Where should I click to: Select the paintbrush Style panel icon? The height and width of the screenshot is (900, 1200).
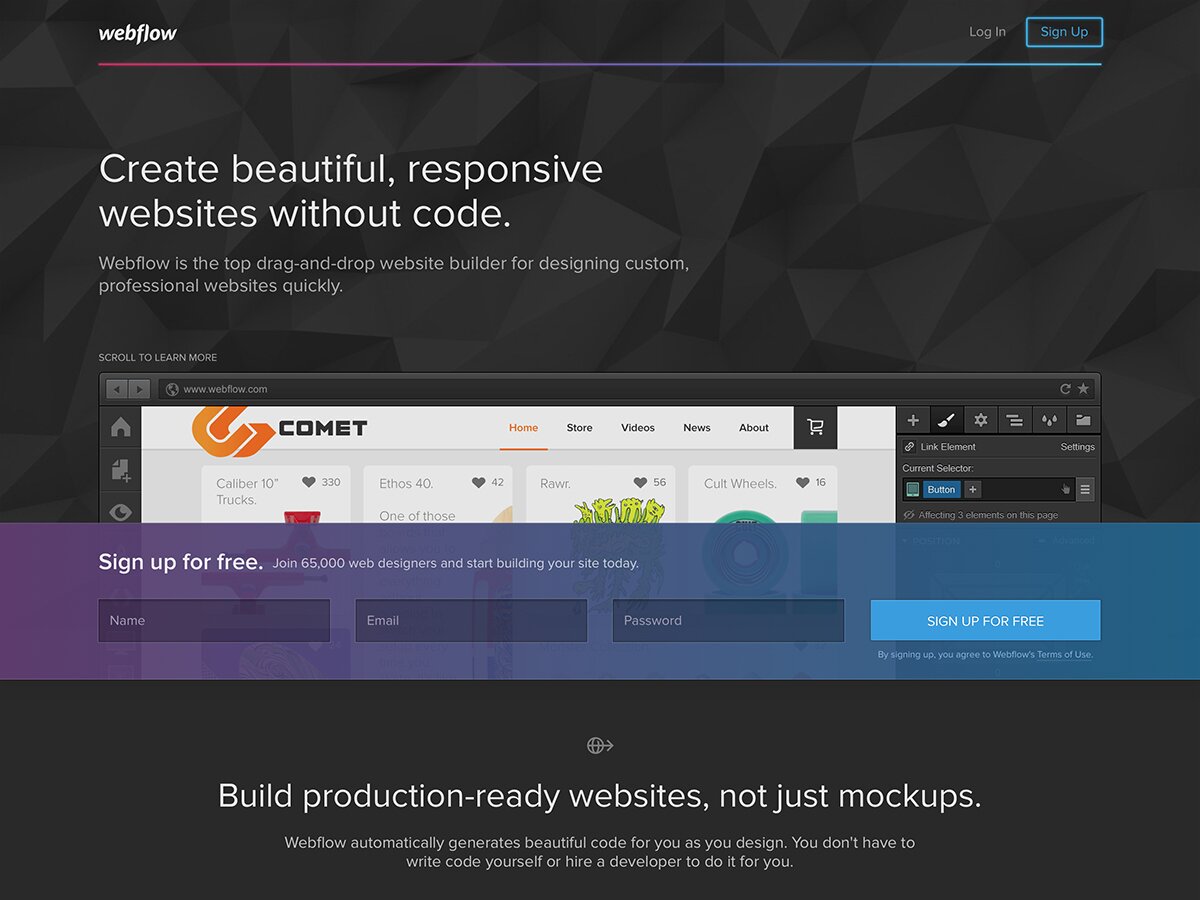coord(946,420)
